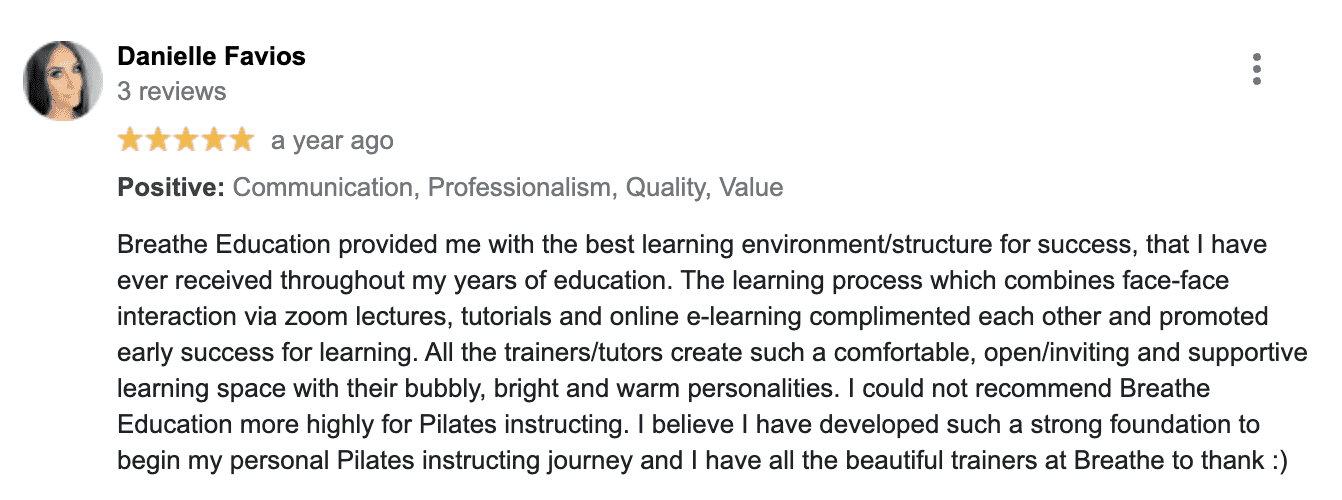Click the 'a year ago' timestamp

pyautogui.click(x=332, y=141)
